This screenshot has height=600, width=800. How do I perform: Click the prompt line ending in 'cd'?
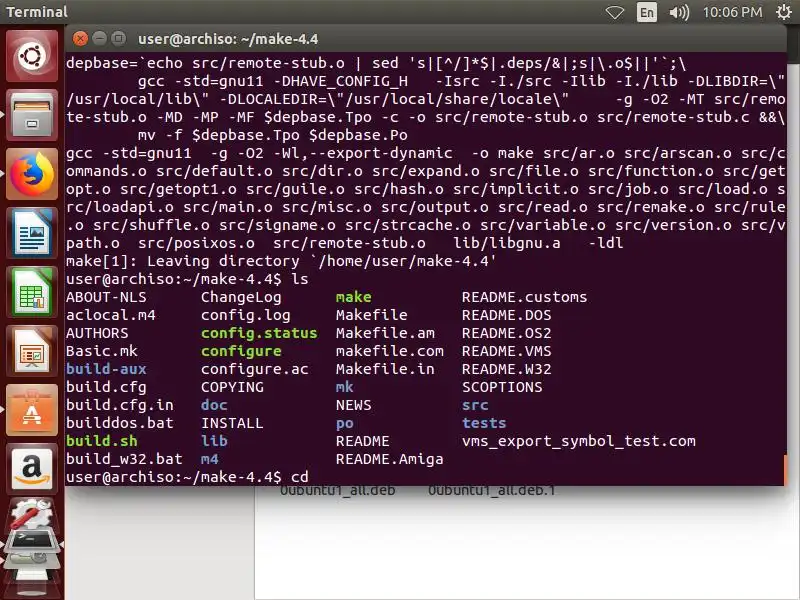(x=187, y=477)
